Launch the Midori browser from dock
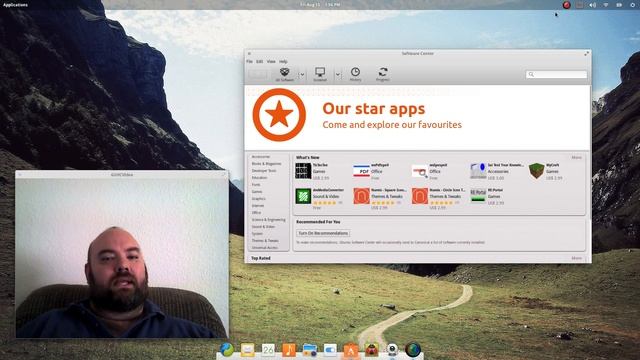The width and height of the screenshot is (640, 360). 227,350
